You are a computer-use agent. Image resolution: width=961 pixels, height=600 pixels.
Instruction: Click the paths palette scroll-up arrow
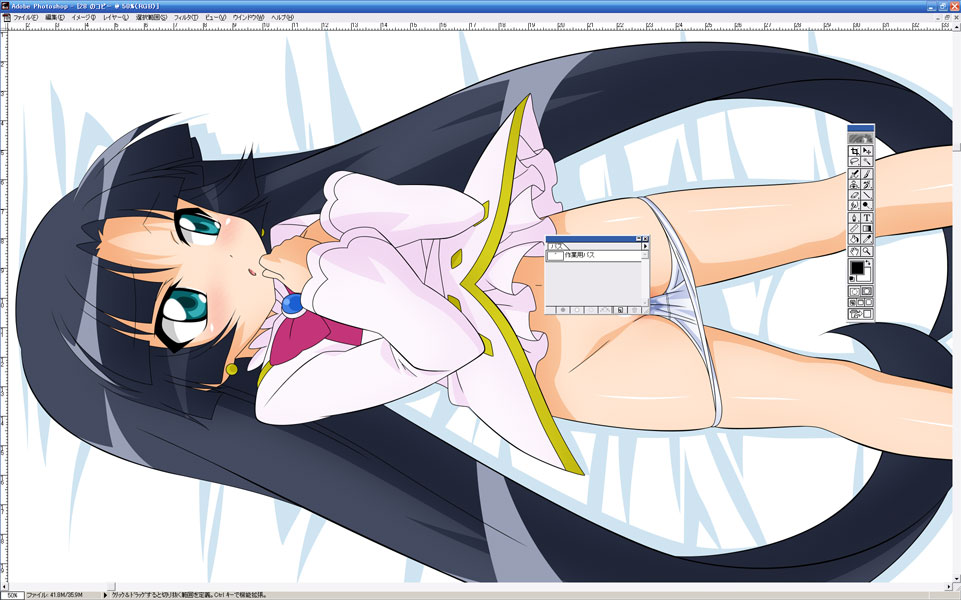point(645,255)
